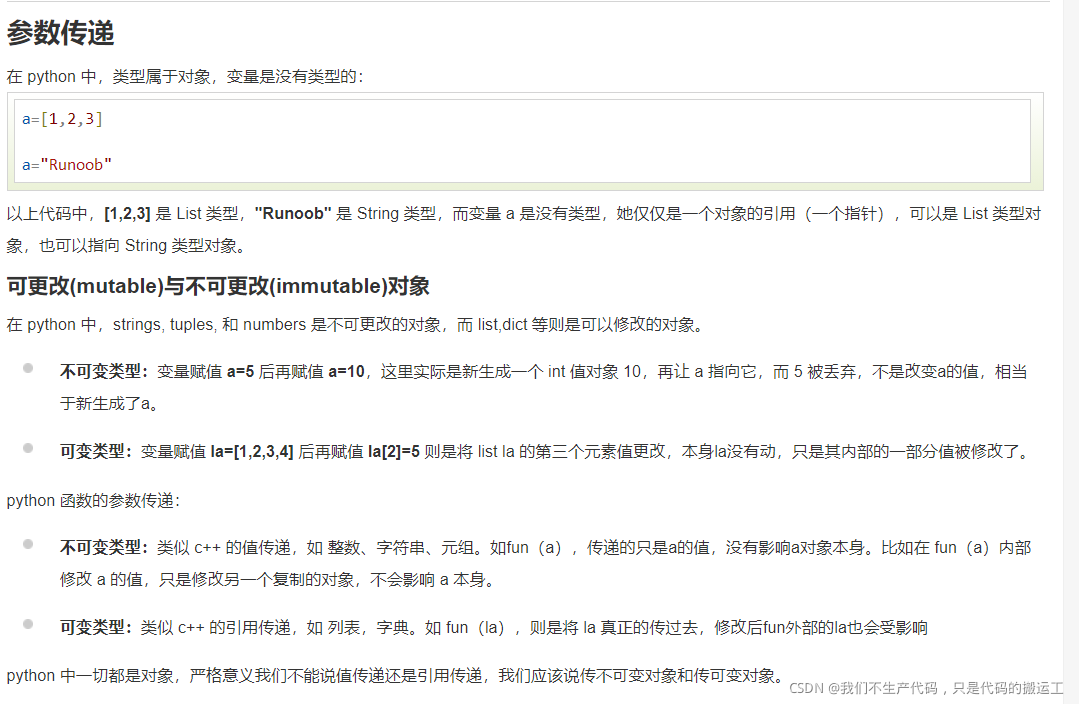Viewport: 1079px width, 704px height.
Task: Click the heading 可更改(mutable)与不可更改(immutable)对象
Action: tap(218, 286)
